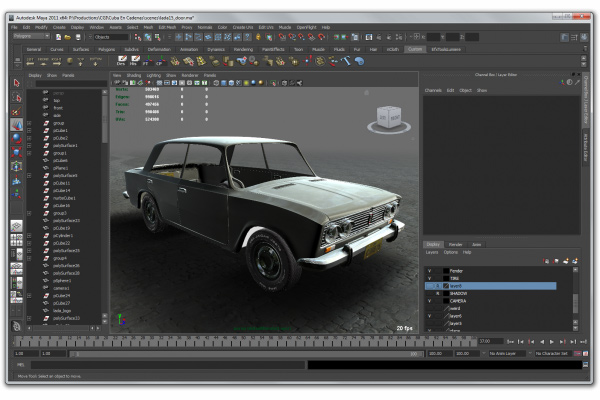600x400 pixels.
Task: Select the Lasso tool in toolbox
Action: point(16,97)
